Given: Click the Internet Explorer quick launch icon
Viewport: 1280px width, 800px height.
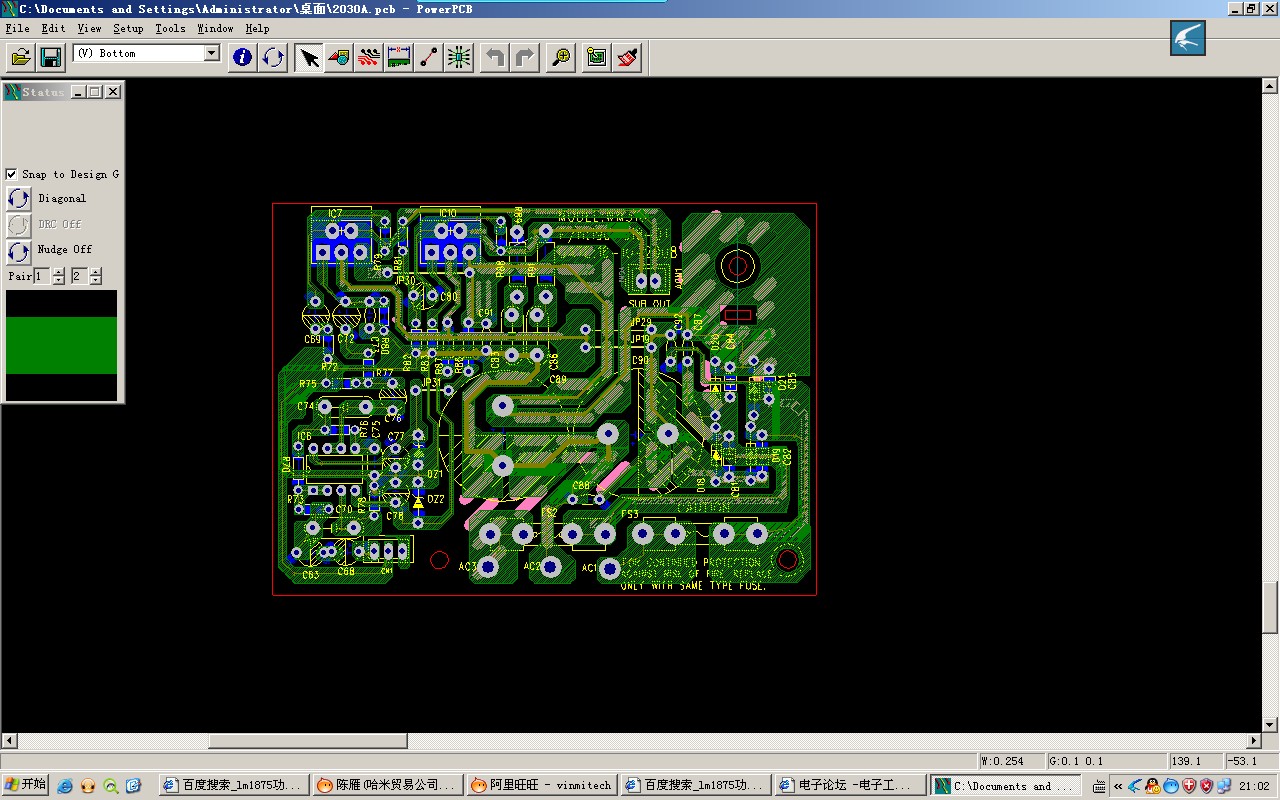Looking at the screenshot, I should tap(66, 786).
